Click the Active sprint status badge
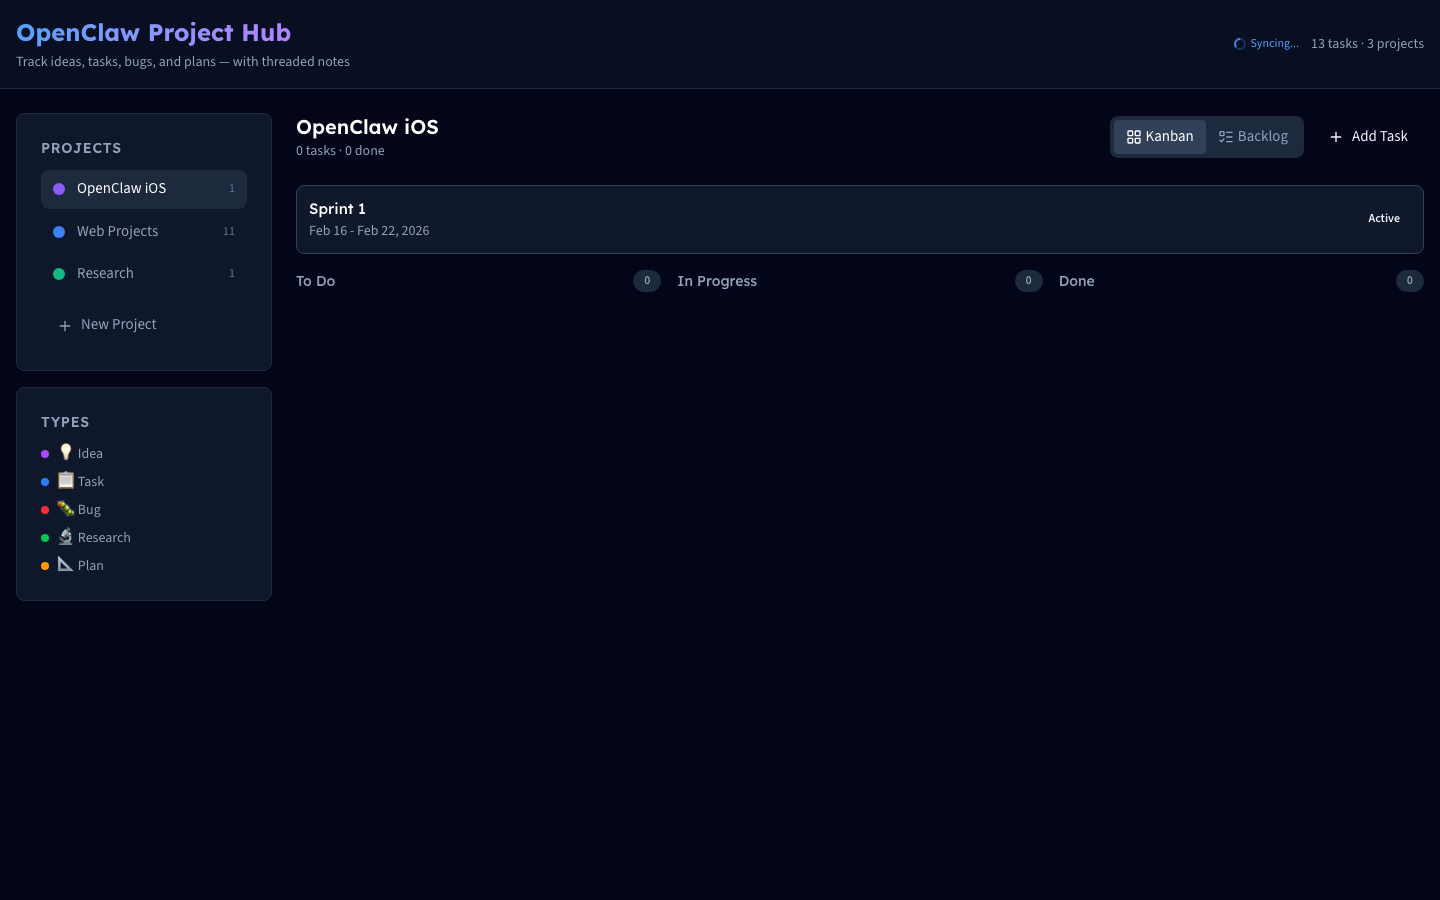Screen dimensions: 1440x900 (x=1384, y=218)
